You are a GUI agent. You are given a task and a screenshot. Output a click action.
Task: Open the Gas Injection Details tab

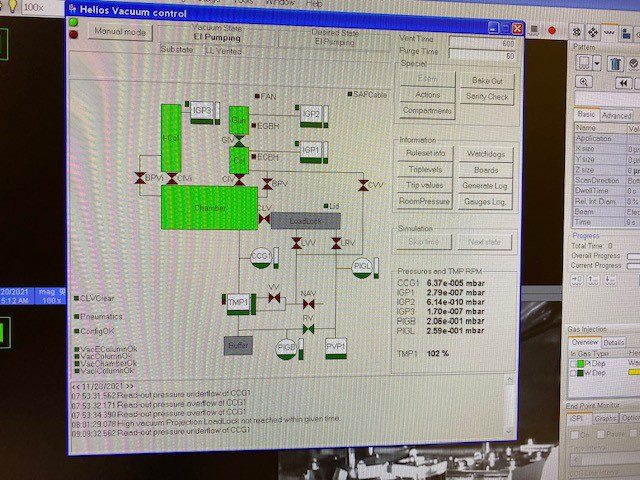[613, 342]
